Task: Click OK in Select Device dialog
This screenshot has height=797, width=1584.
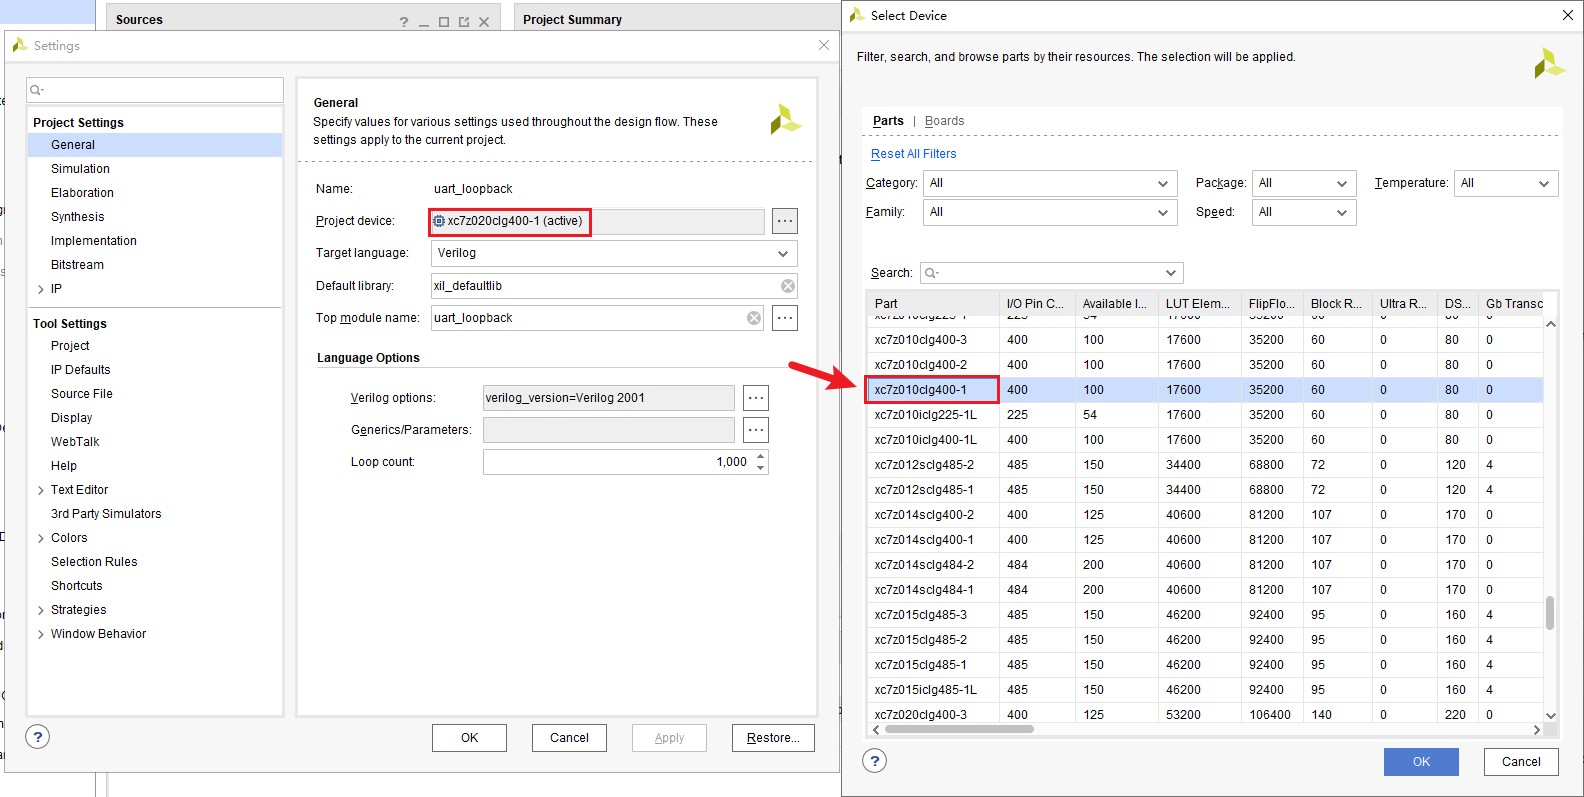Action: point(1421,762)
